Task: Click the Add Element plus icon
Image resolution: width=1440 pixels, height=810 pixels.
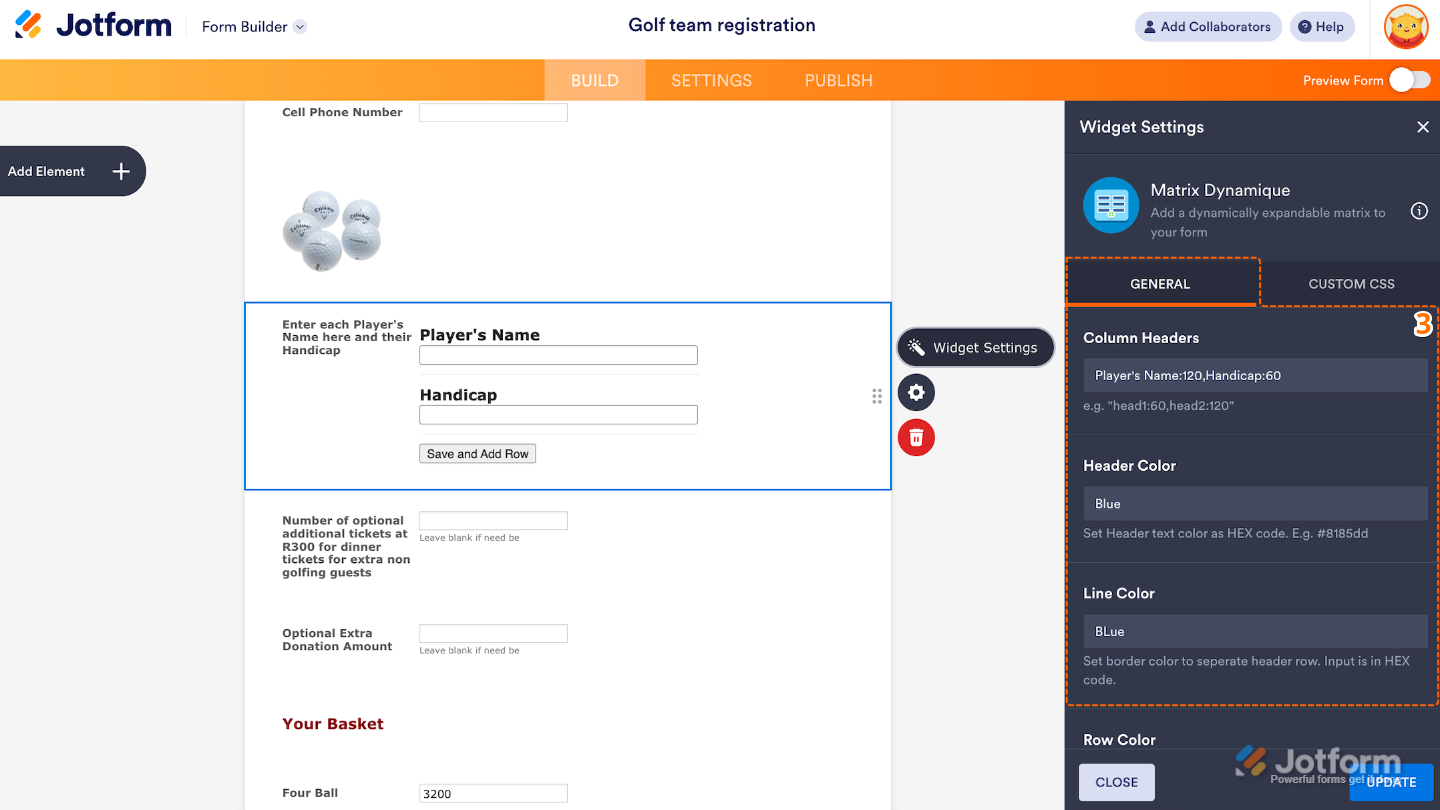Action: (121, 170)
